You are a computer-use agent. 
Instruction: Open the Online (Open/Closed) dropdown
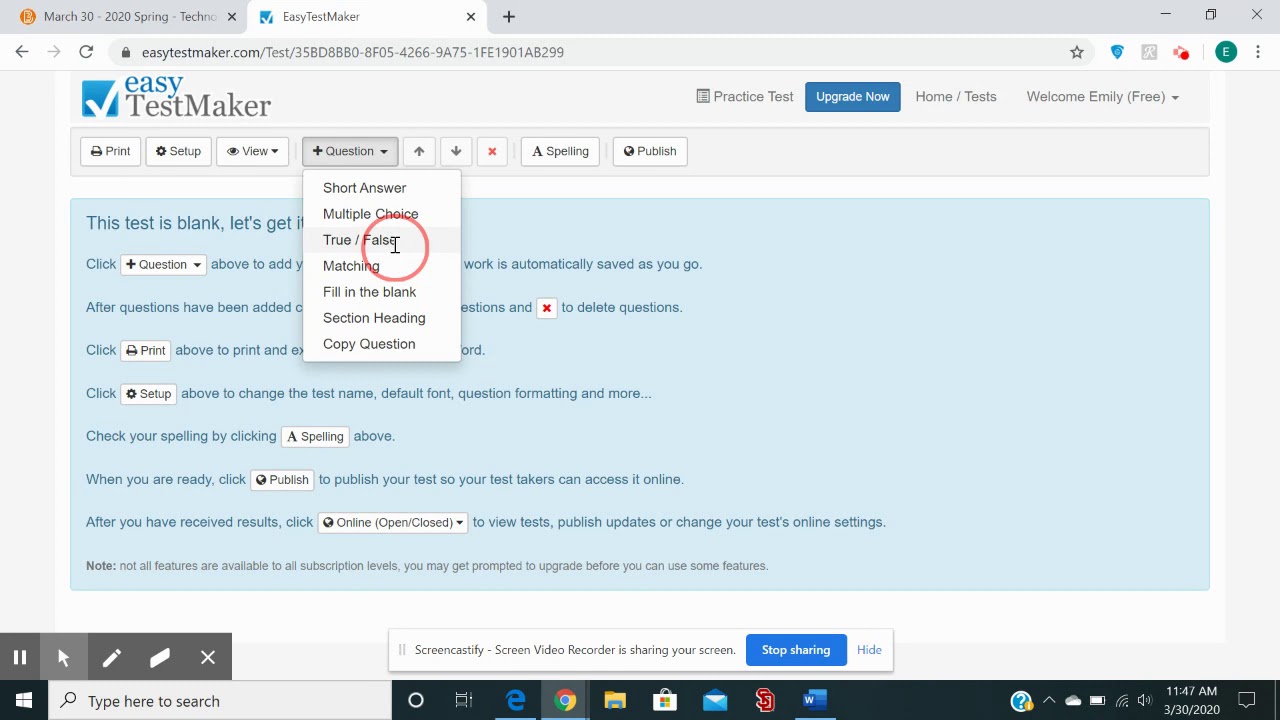coord(393,522)
